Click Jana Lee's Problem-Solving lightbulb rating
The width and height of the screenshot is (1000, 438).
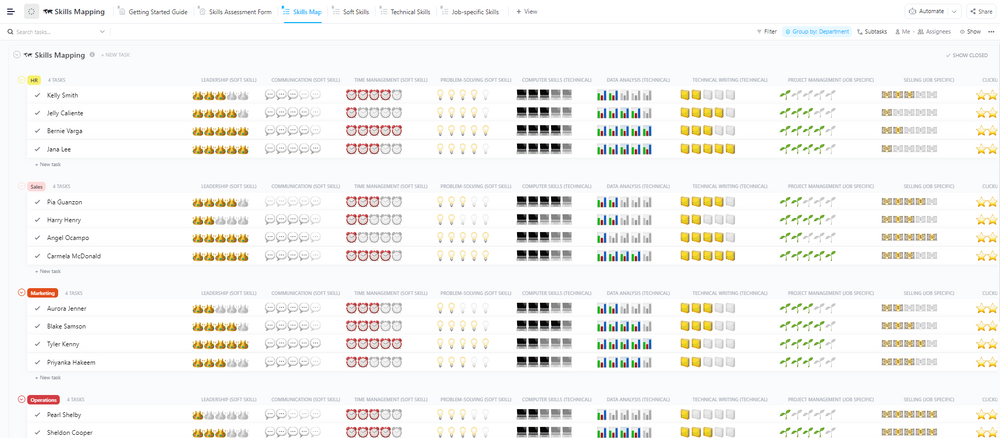click(462, 149)
